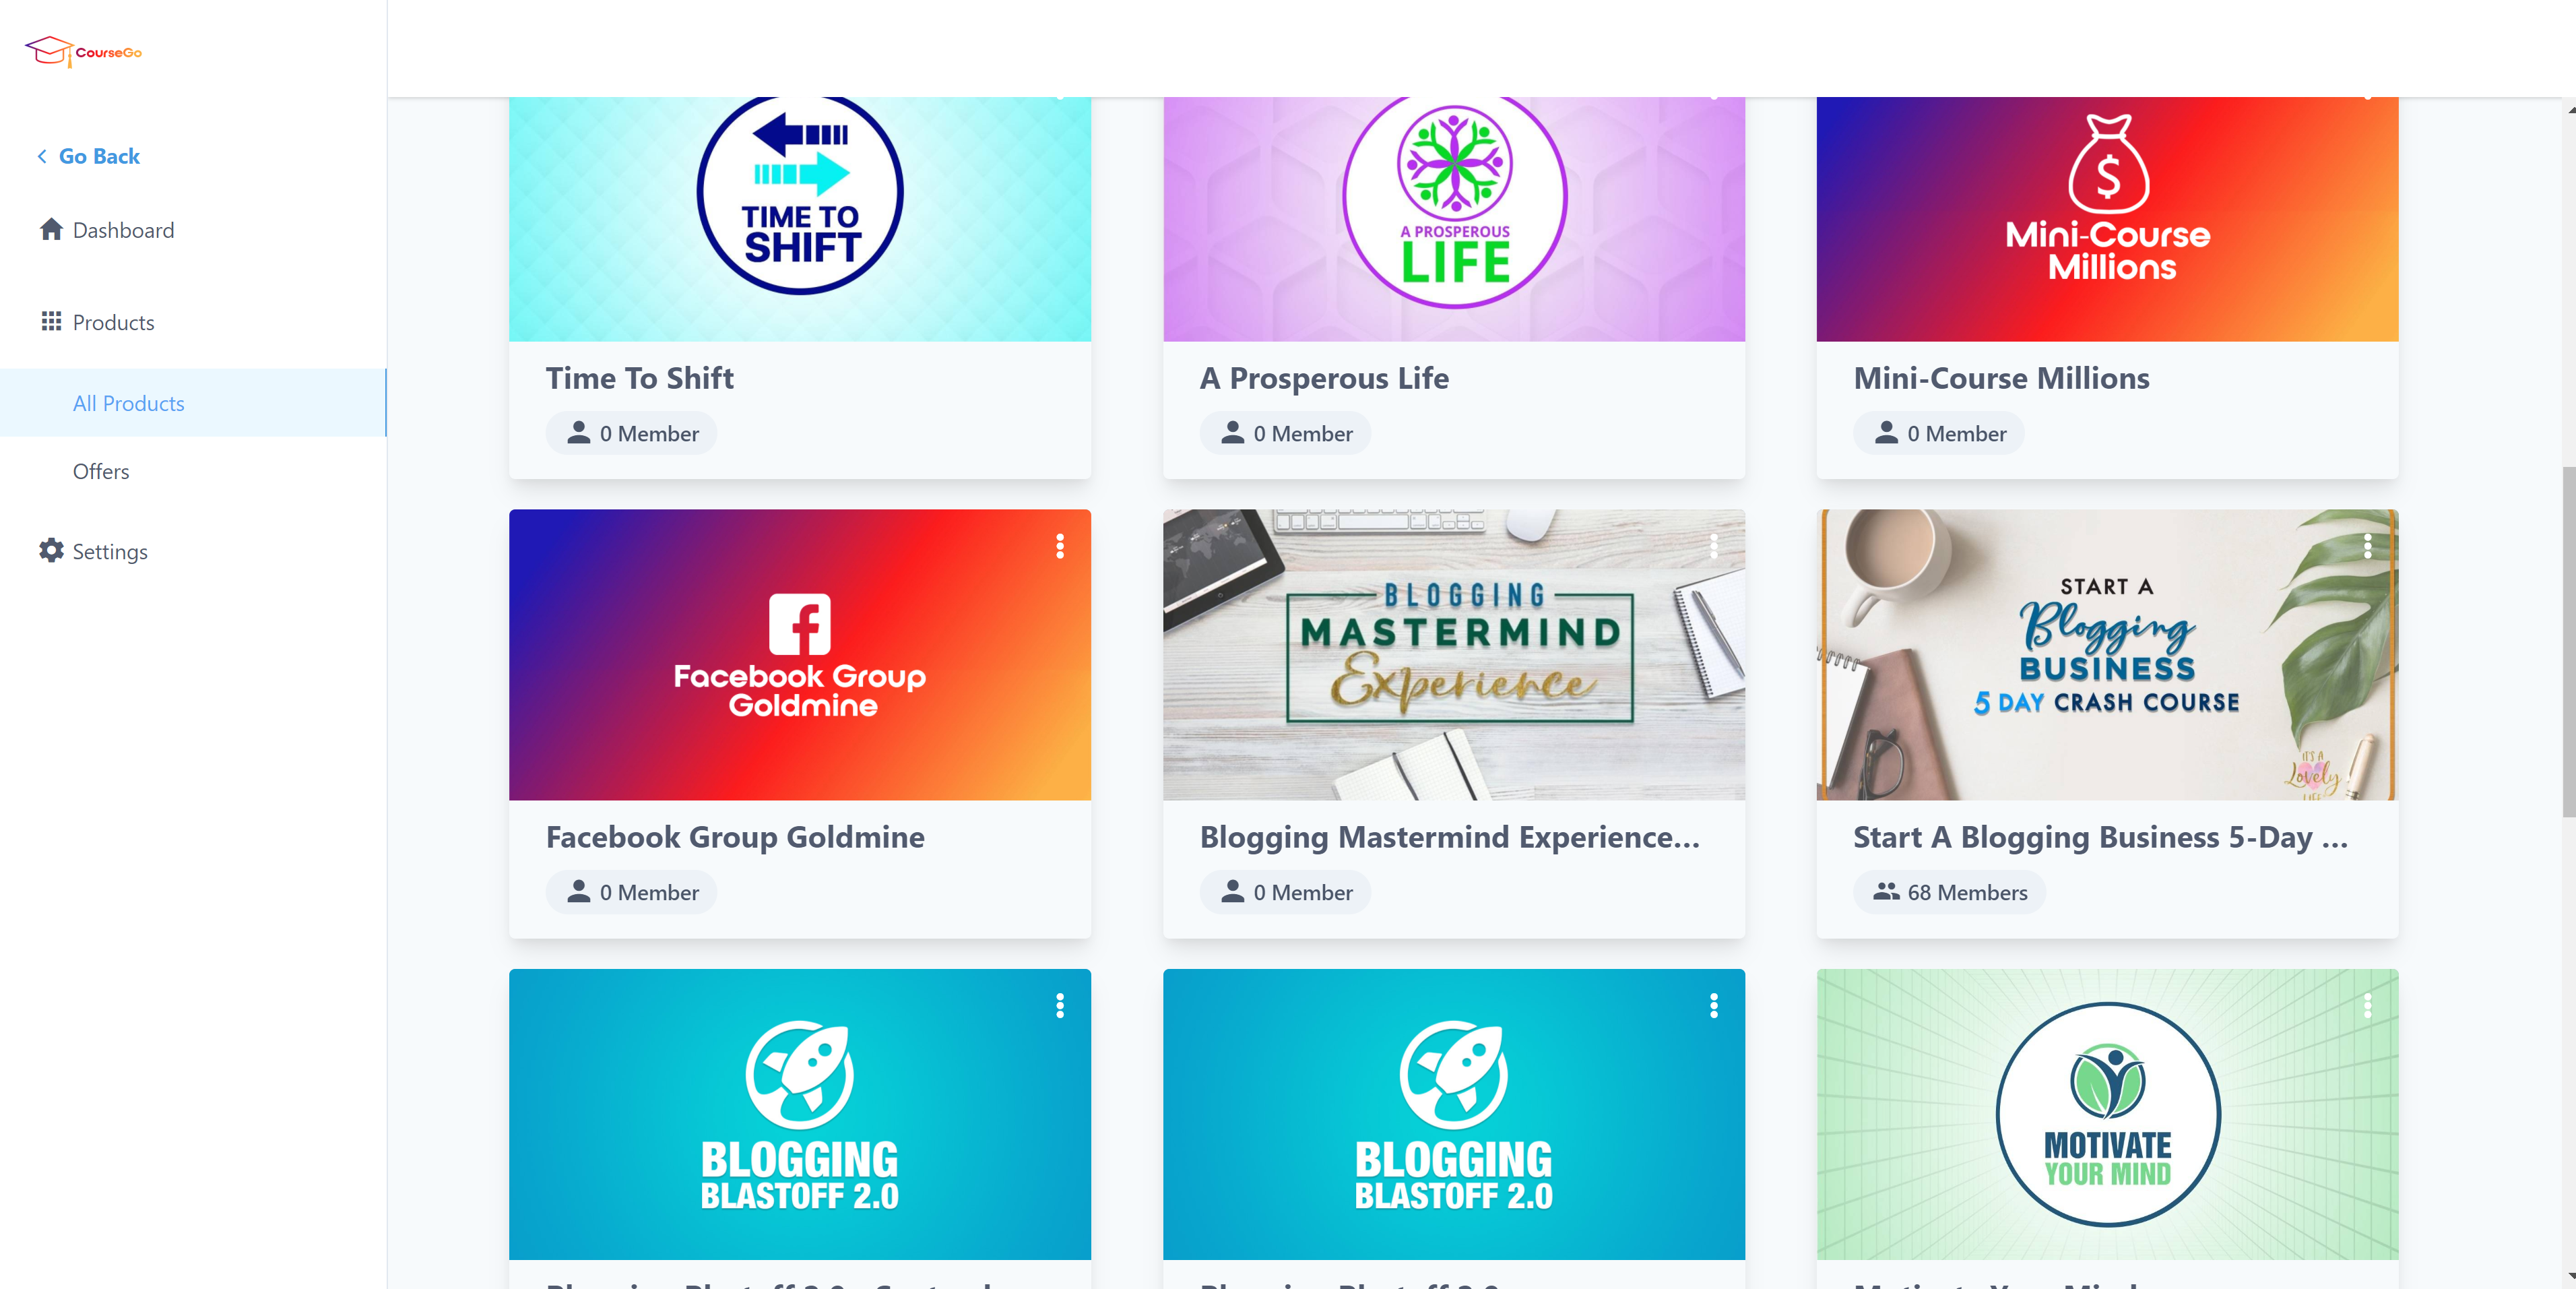Screen dimensions: 2576x1289
Task: Click the Dashboard home icon
Action: tap(51, 229)
